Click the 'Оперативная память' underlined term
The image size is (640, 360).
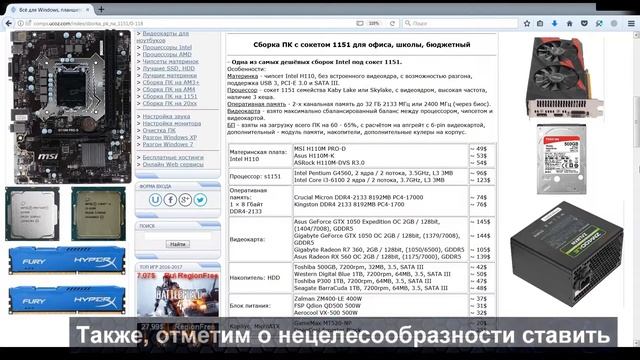click(x=257, y=104)
